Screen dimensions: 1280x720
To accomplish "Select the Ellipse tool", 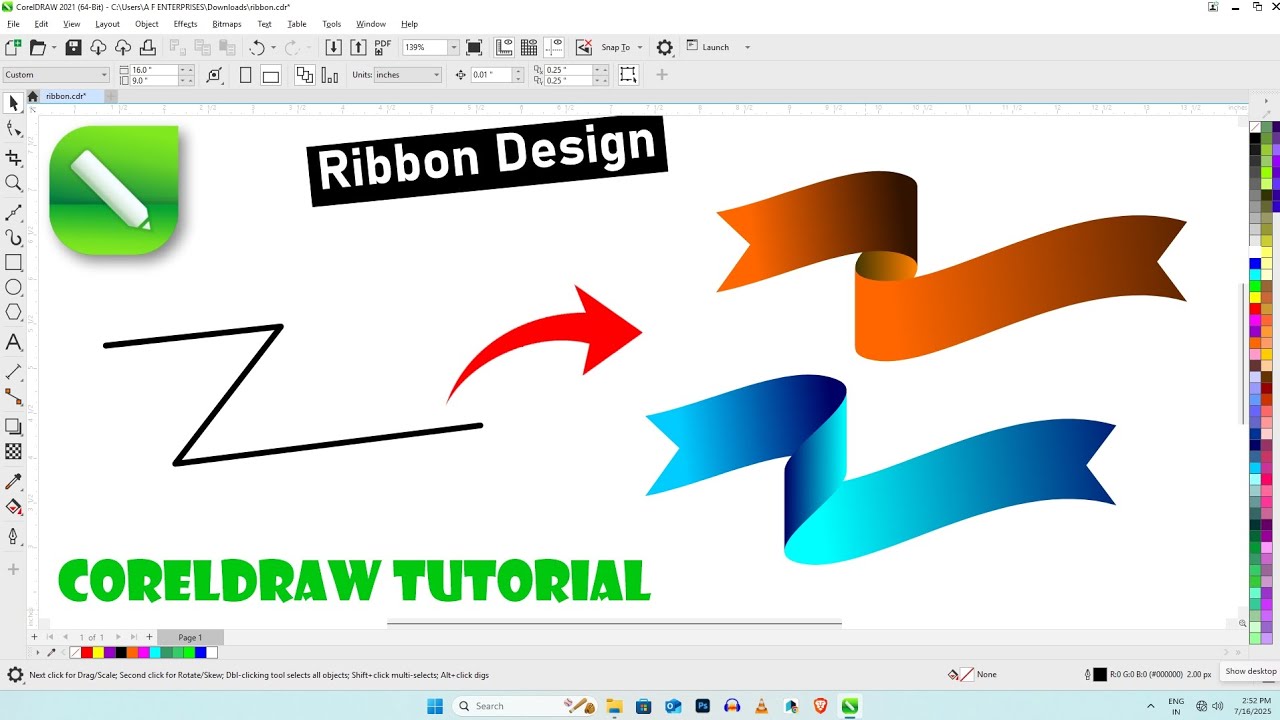I will (13, 288).
